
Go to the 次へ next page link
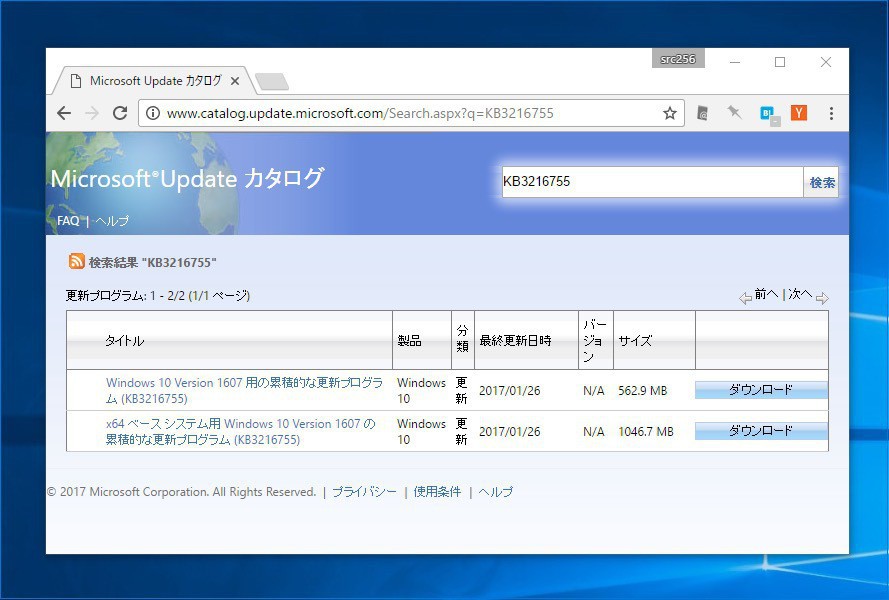pyautogui.click(x=800, y=294)
